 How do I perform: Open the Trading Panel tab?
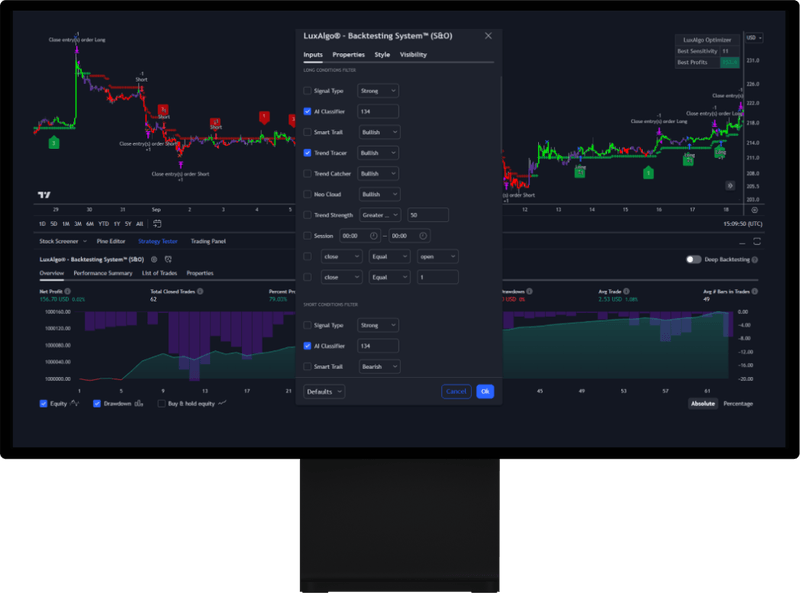[x=208, y=241]
